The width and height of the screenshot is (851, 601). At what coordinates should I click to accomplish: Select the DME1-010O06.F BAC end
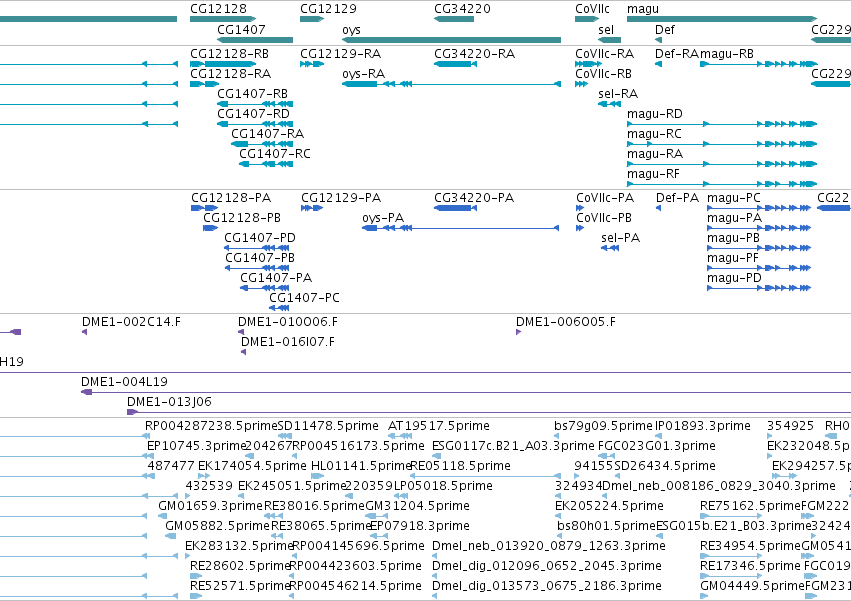tap(241, 332)
